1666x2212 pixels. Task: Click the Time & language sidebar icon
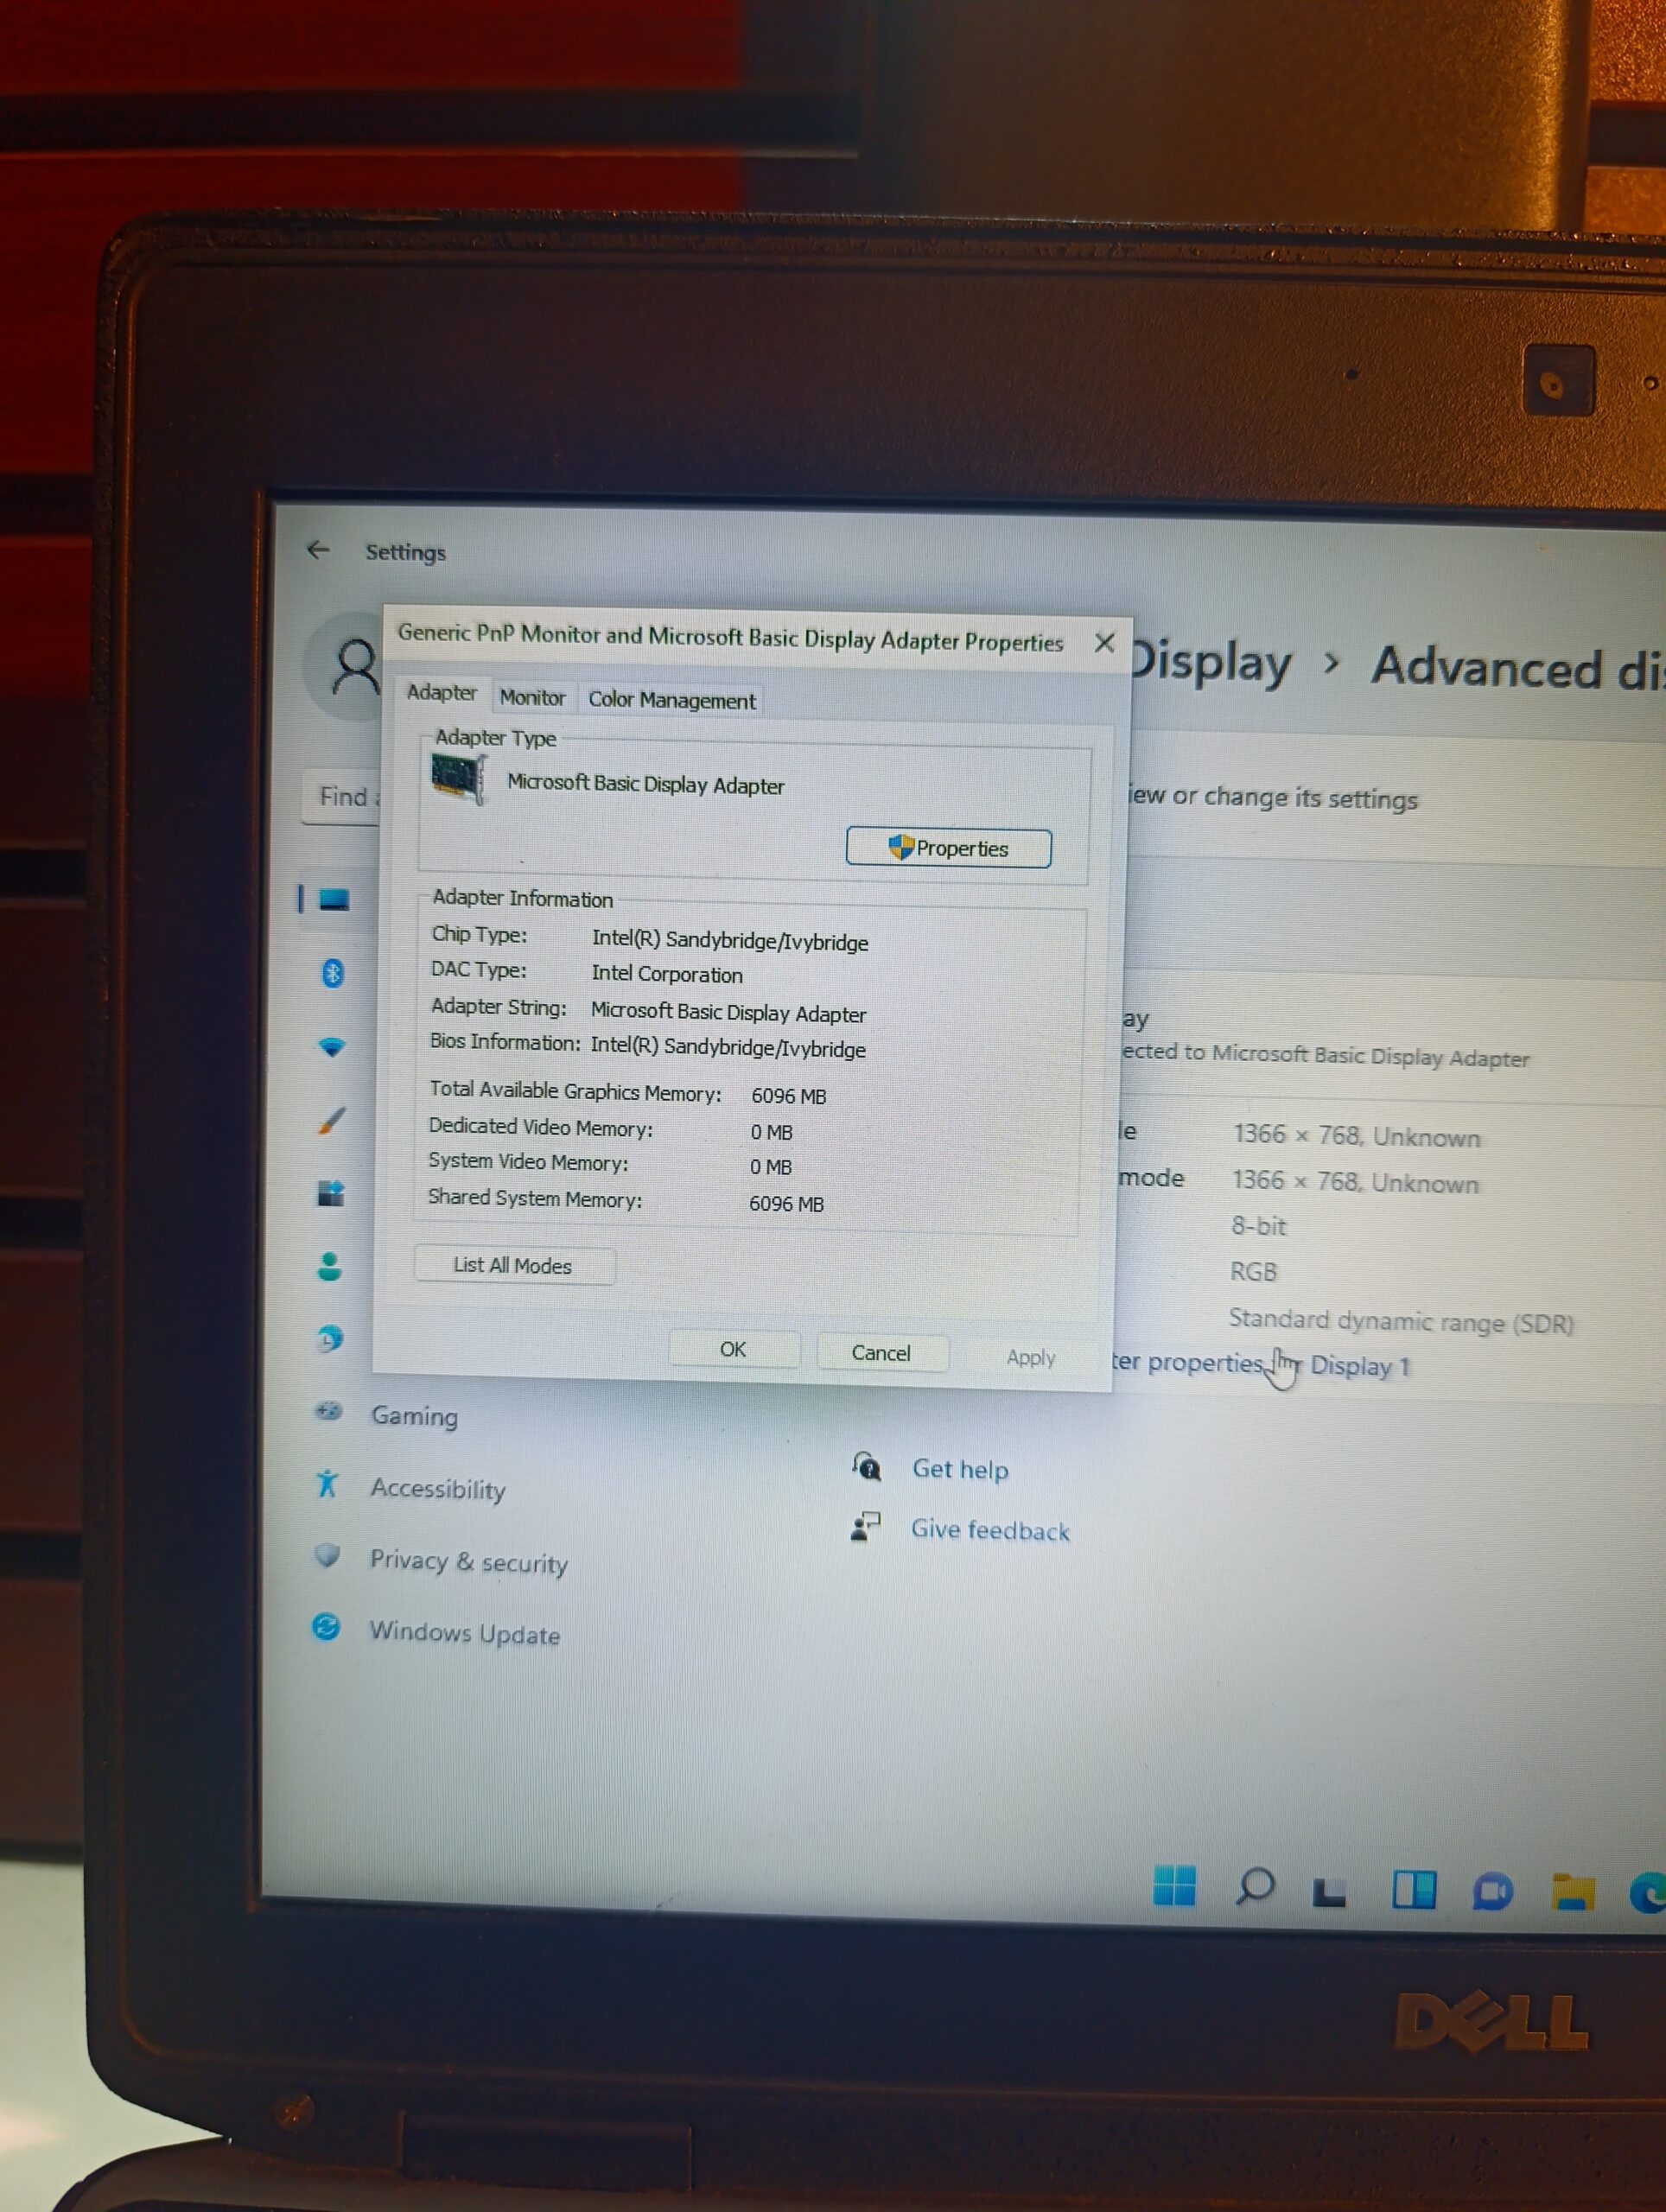click(330, 1339)
